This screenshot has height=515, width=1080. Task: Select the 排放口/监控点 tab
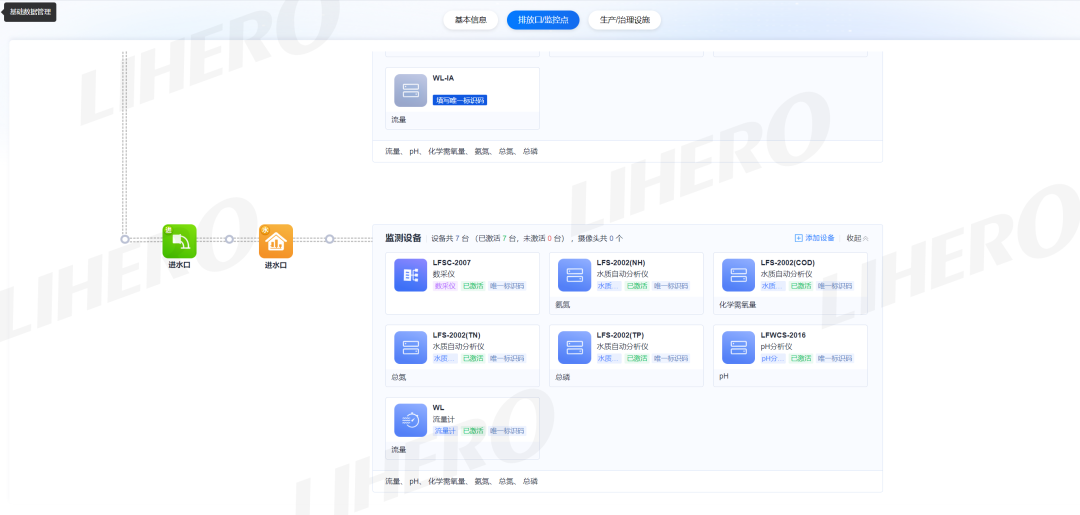click(x=543, y=20)
